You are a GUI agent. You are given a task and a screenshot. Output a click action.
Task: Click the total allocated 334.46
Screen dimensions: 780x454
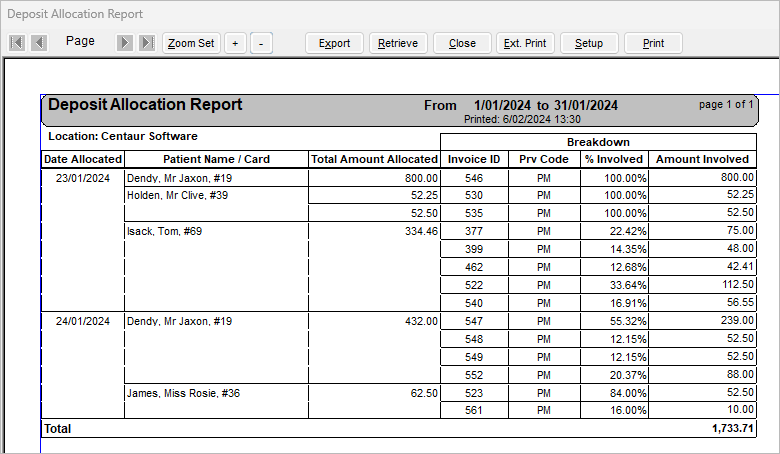[x=421, y=231]
